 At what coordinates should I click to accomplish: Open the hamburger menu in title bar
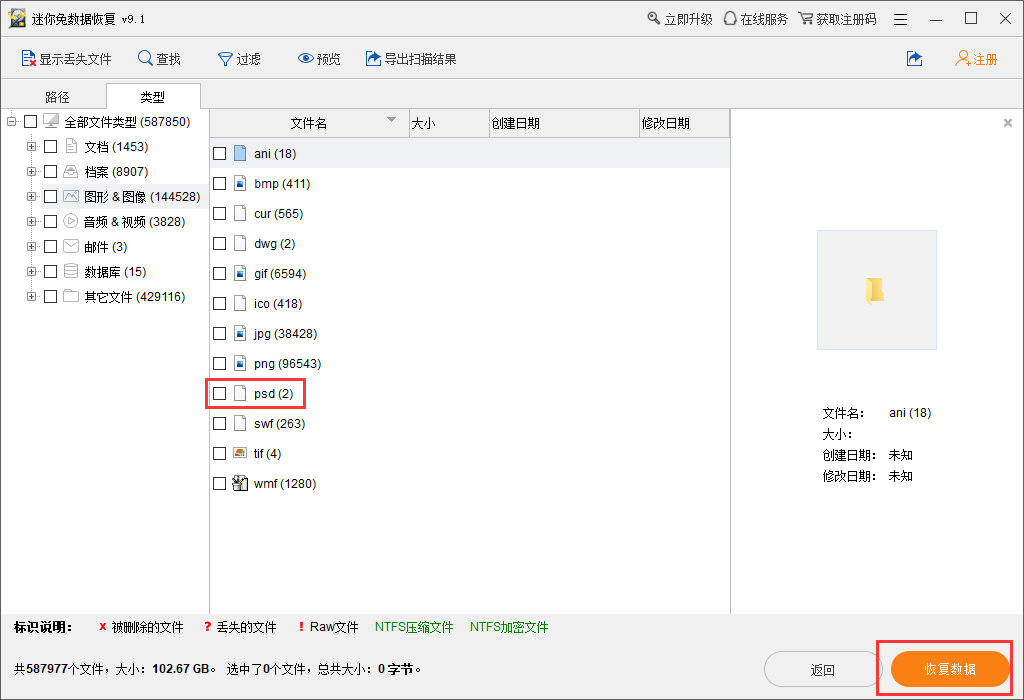coord(901,19)
